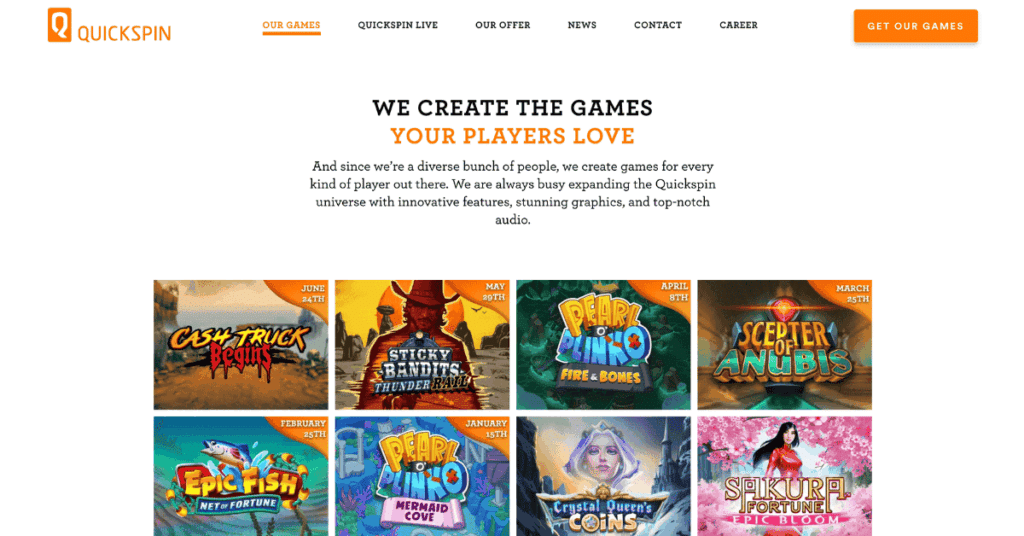Screen dimensions: 1024x536
Task: Open the Cash Truck Begins game tile
Action: (241, 345)
